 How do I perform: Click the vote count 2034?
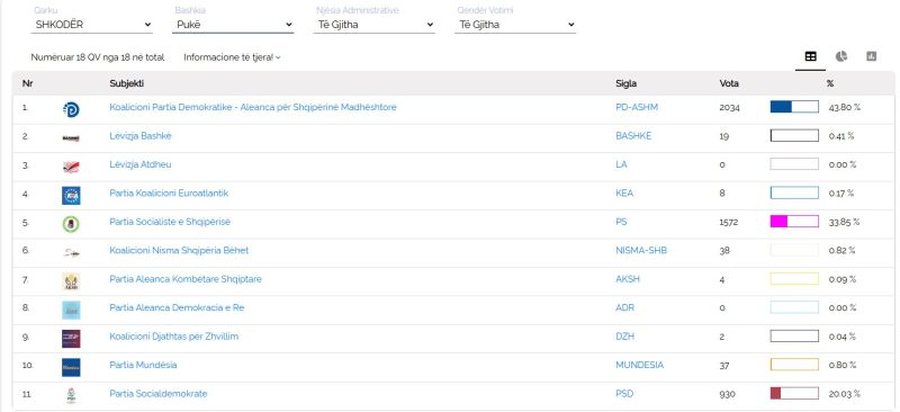(x=730, y=108)
